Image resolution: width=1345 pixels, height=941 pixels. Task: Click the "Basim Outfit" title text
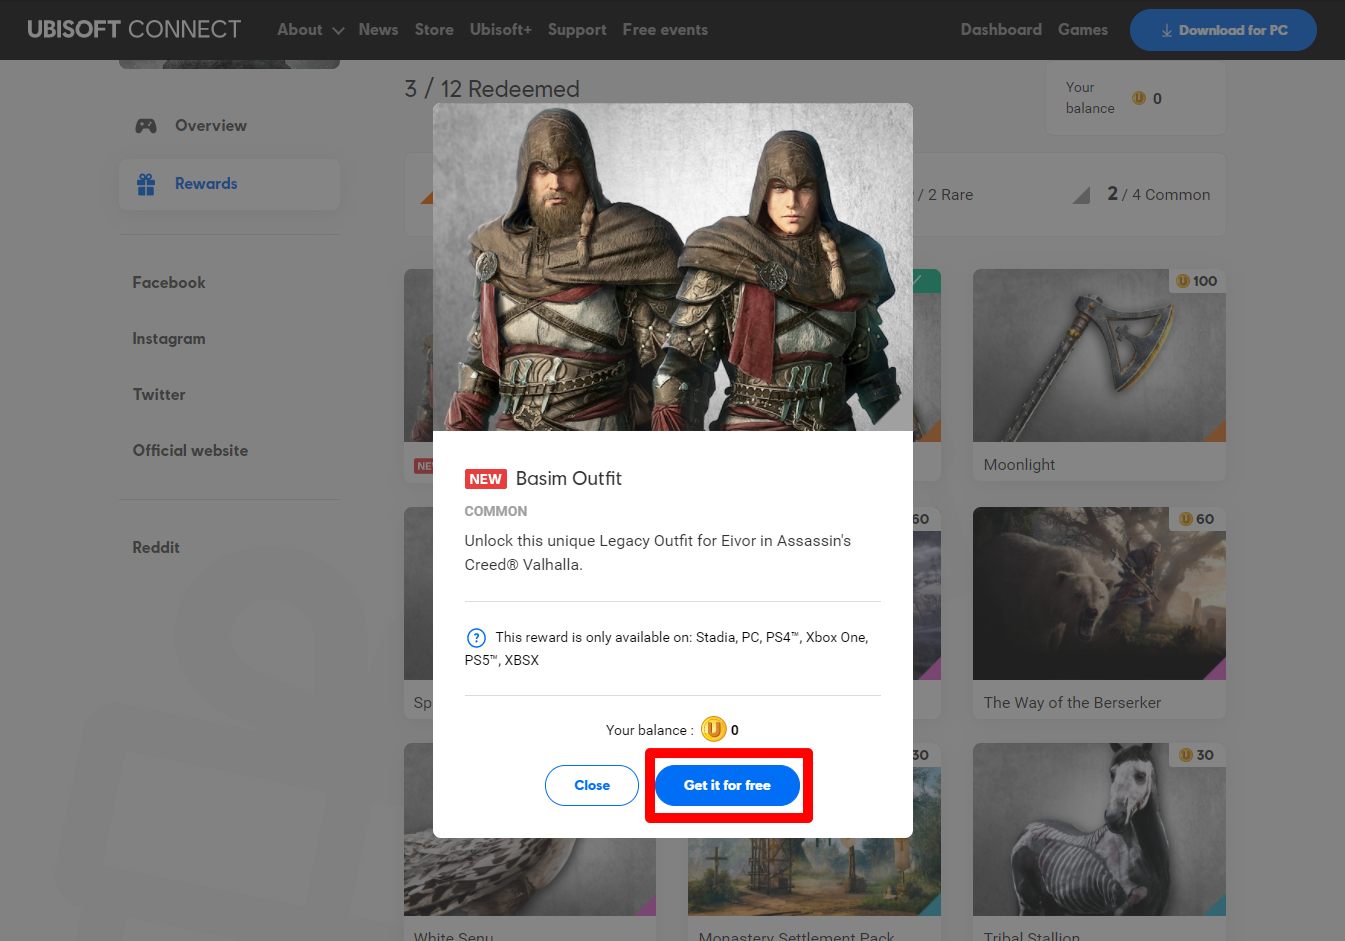click(569, 479)
